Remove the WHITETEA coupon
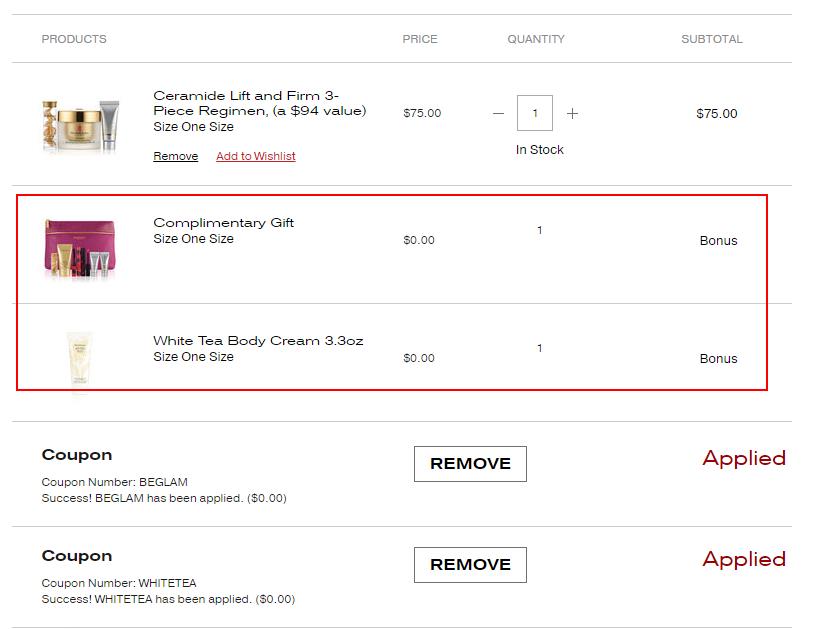Screen dimensions: 824x629 pos(468,564)
